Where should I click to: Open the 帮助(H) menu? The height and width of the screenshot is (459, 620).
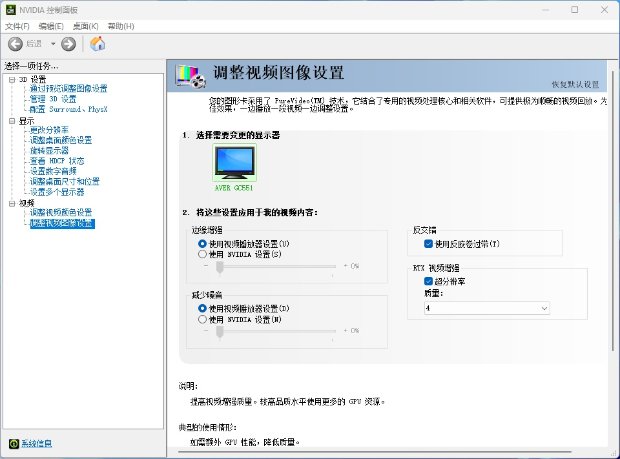tap(121, 26)
